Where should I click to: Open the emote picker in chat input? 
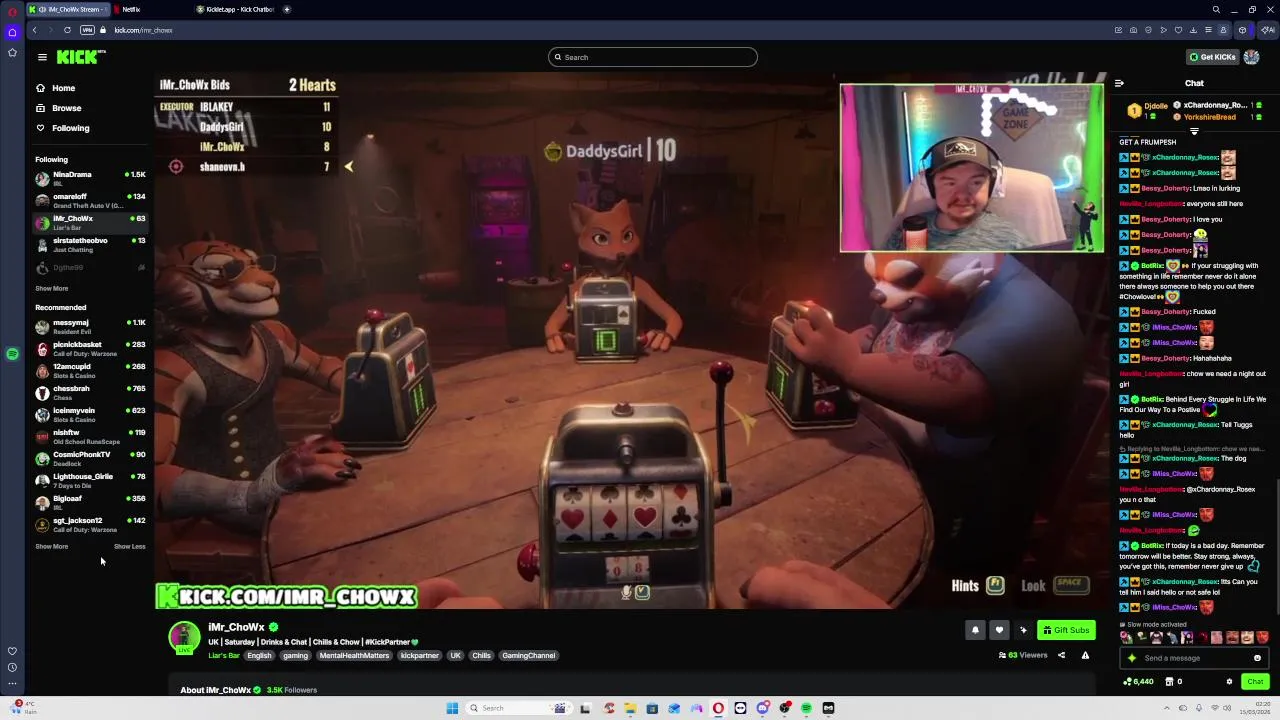[1257, 658]
